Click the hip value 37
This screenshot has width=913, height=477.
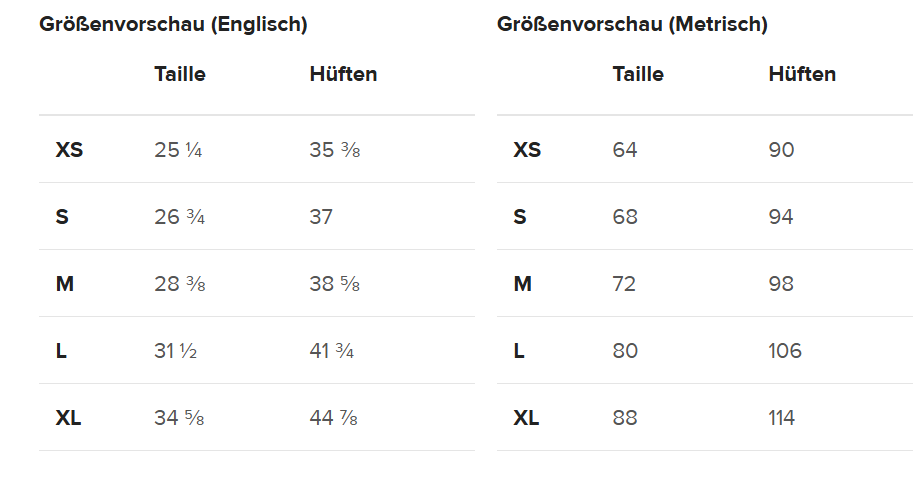[x=322, y=217]
